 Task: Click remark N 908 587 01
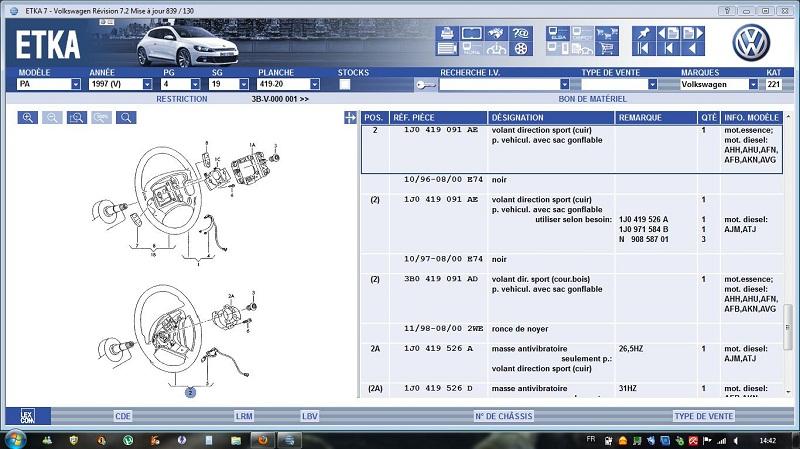[643, 239]
